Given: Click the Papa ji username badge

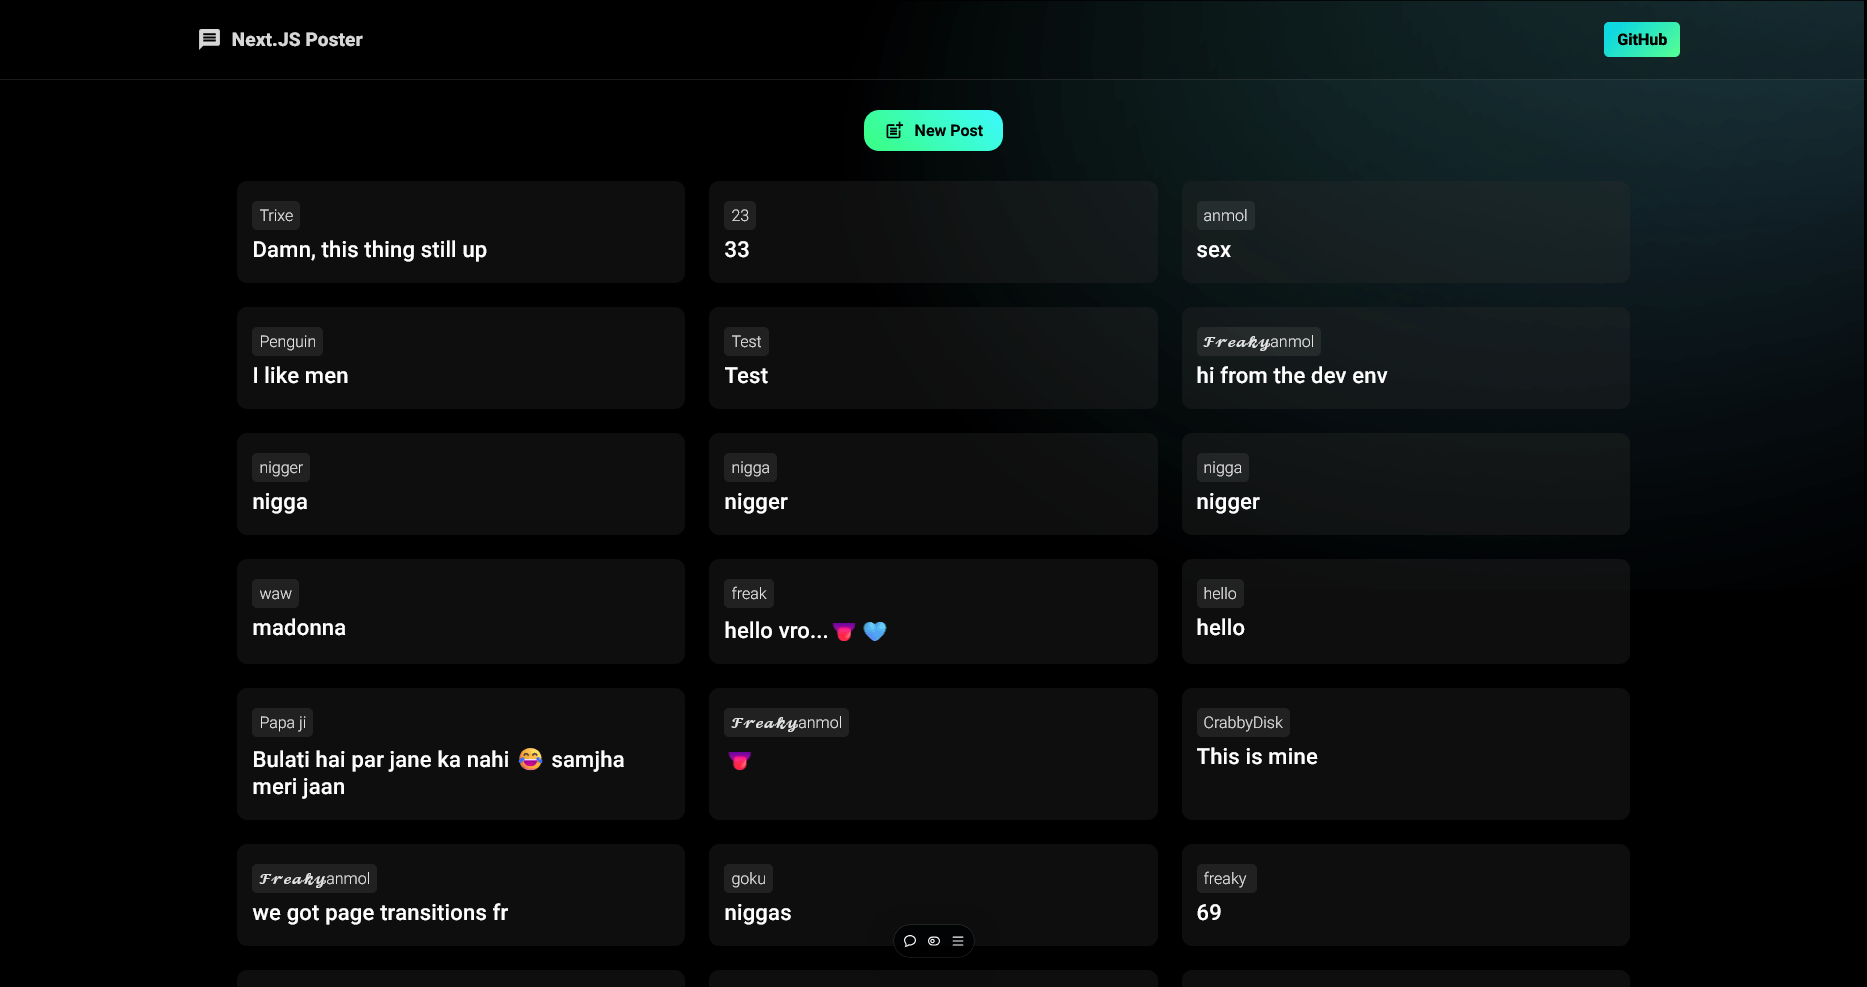Looking at the screenshot, I should pyautogui.click(x=281, y=722).
